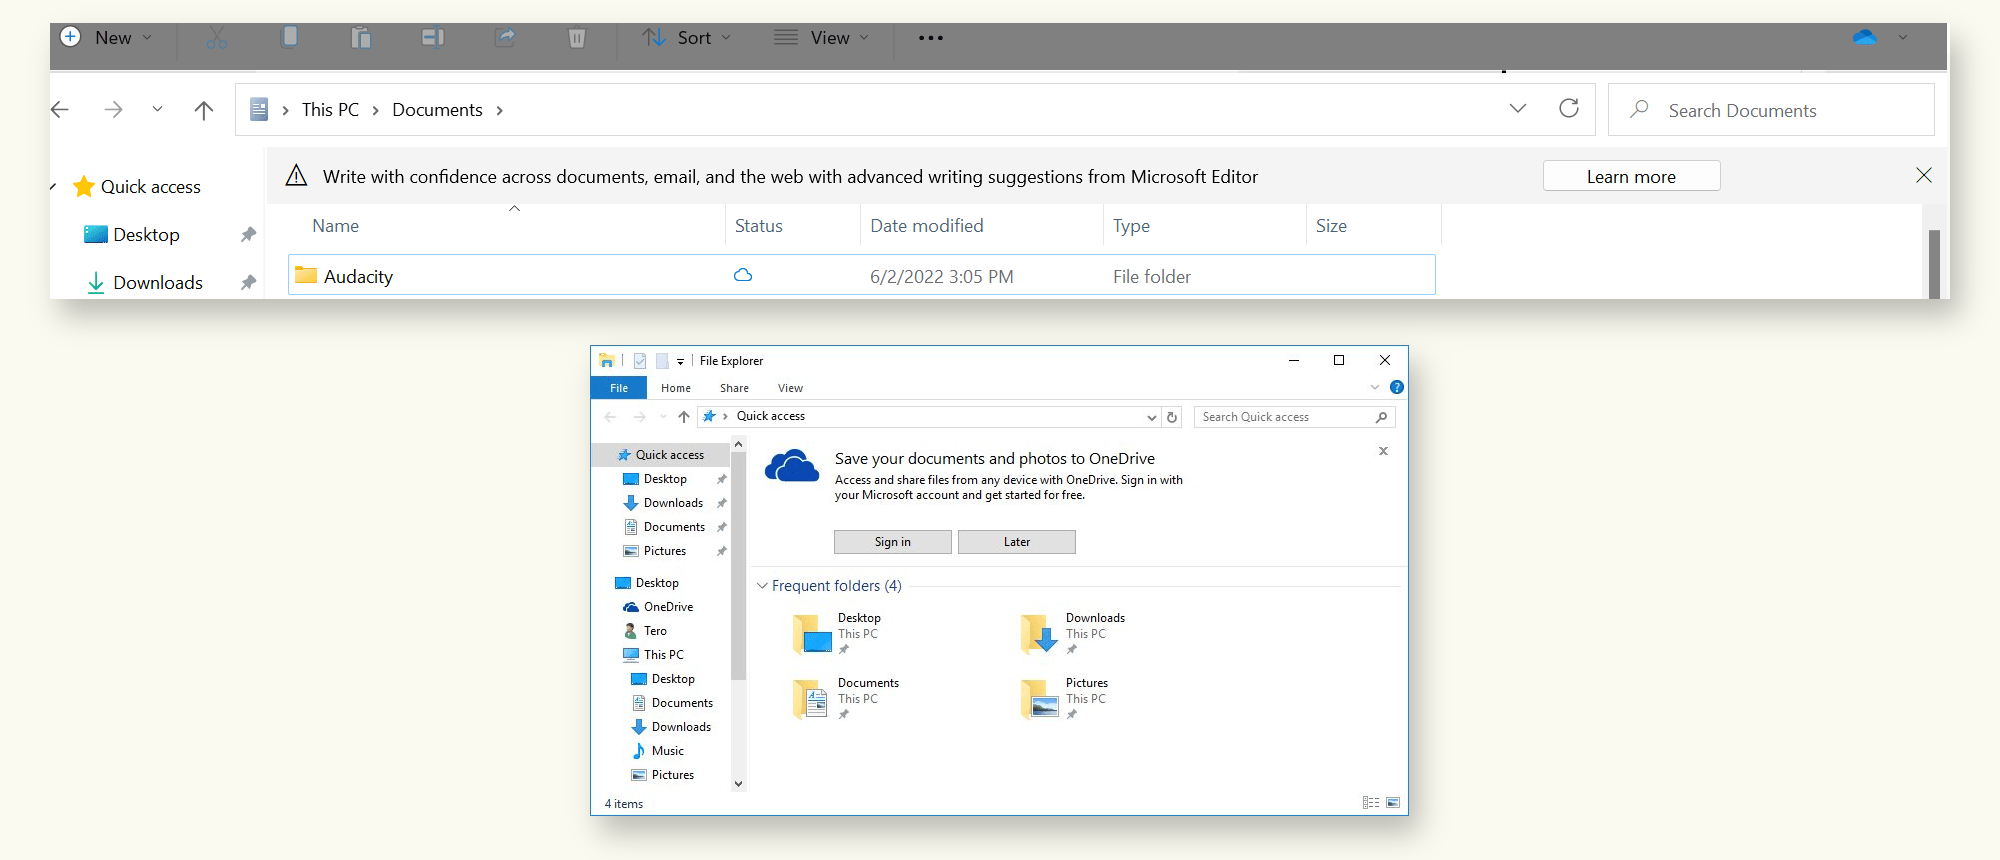The image size is (2000, 860).
Task: Expand the address bar history dropdown in Documents window
Action: [x=1518, y=108]
